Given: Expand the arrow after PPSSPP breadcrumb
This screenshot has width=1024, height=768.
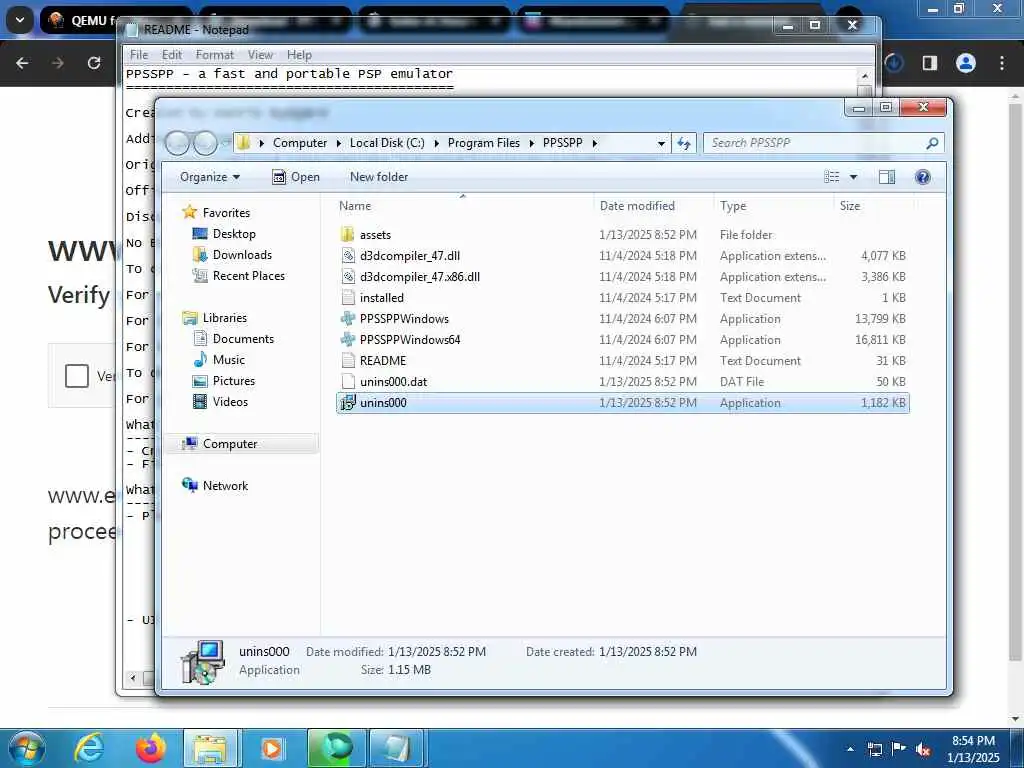Looking at the screenshot, I should [x=594, y=143].
